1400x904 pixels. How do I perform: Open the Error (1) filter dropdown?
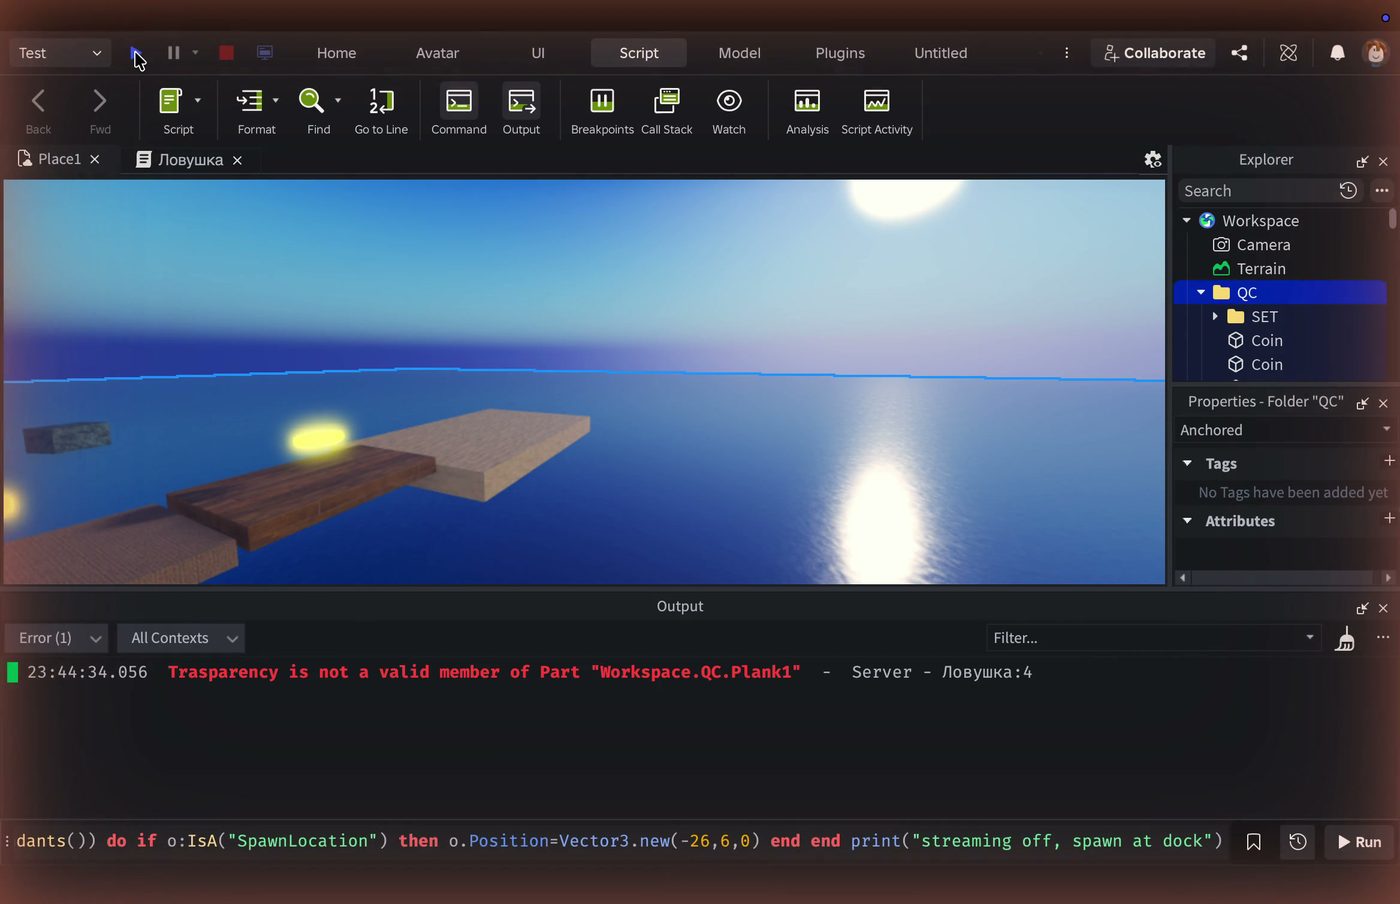coord(59,638)
